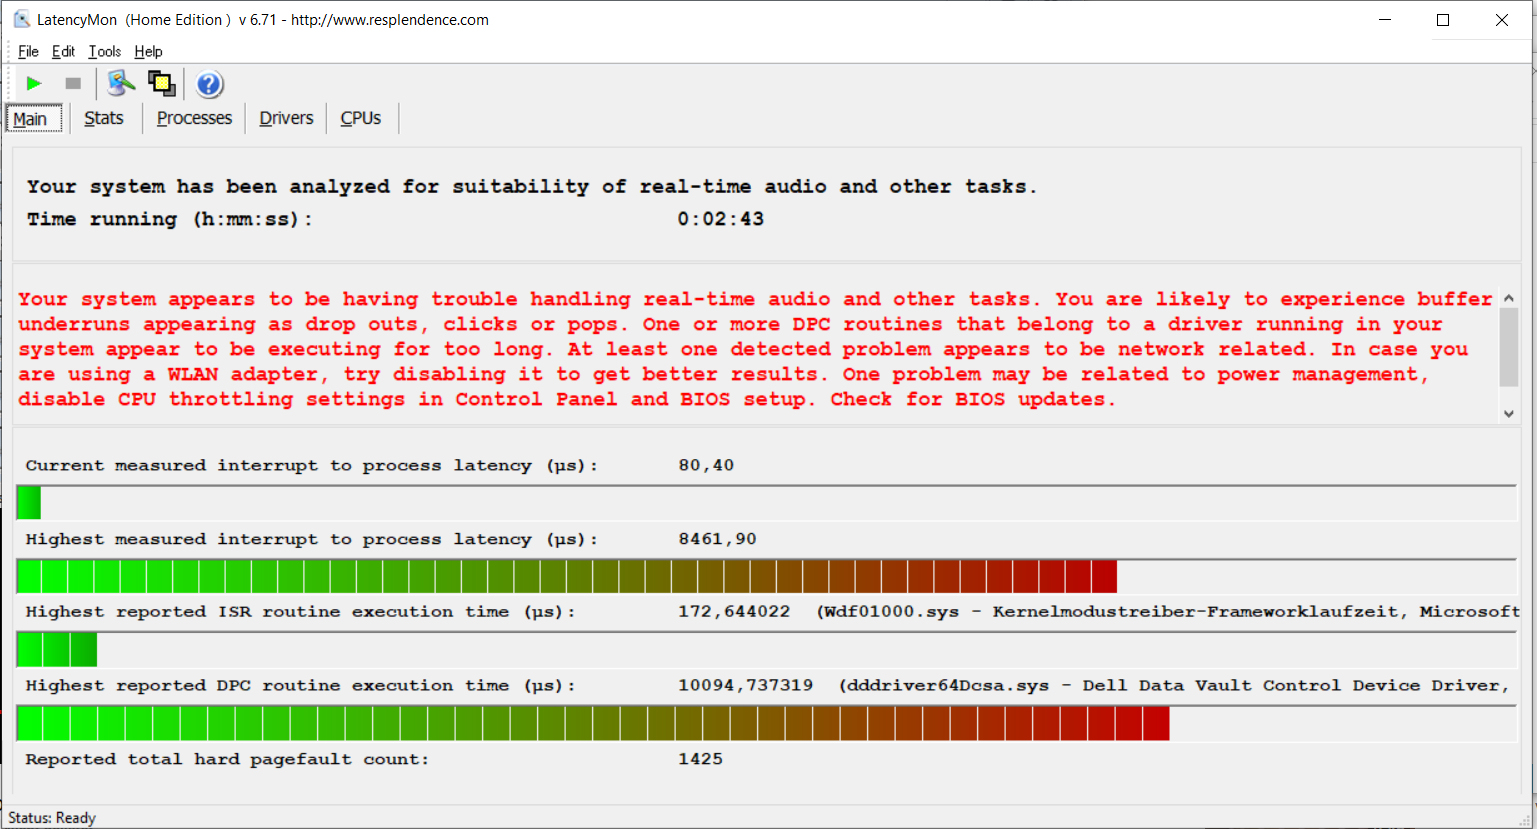Click the warning text scrollbar down arrow

1509,413
